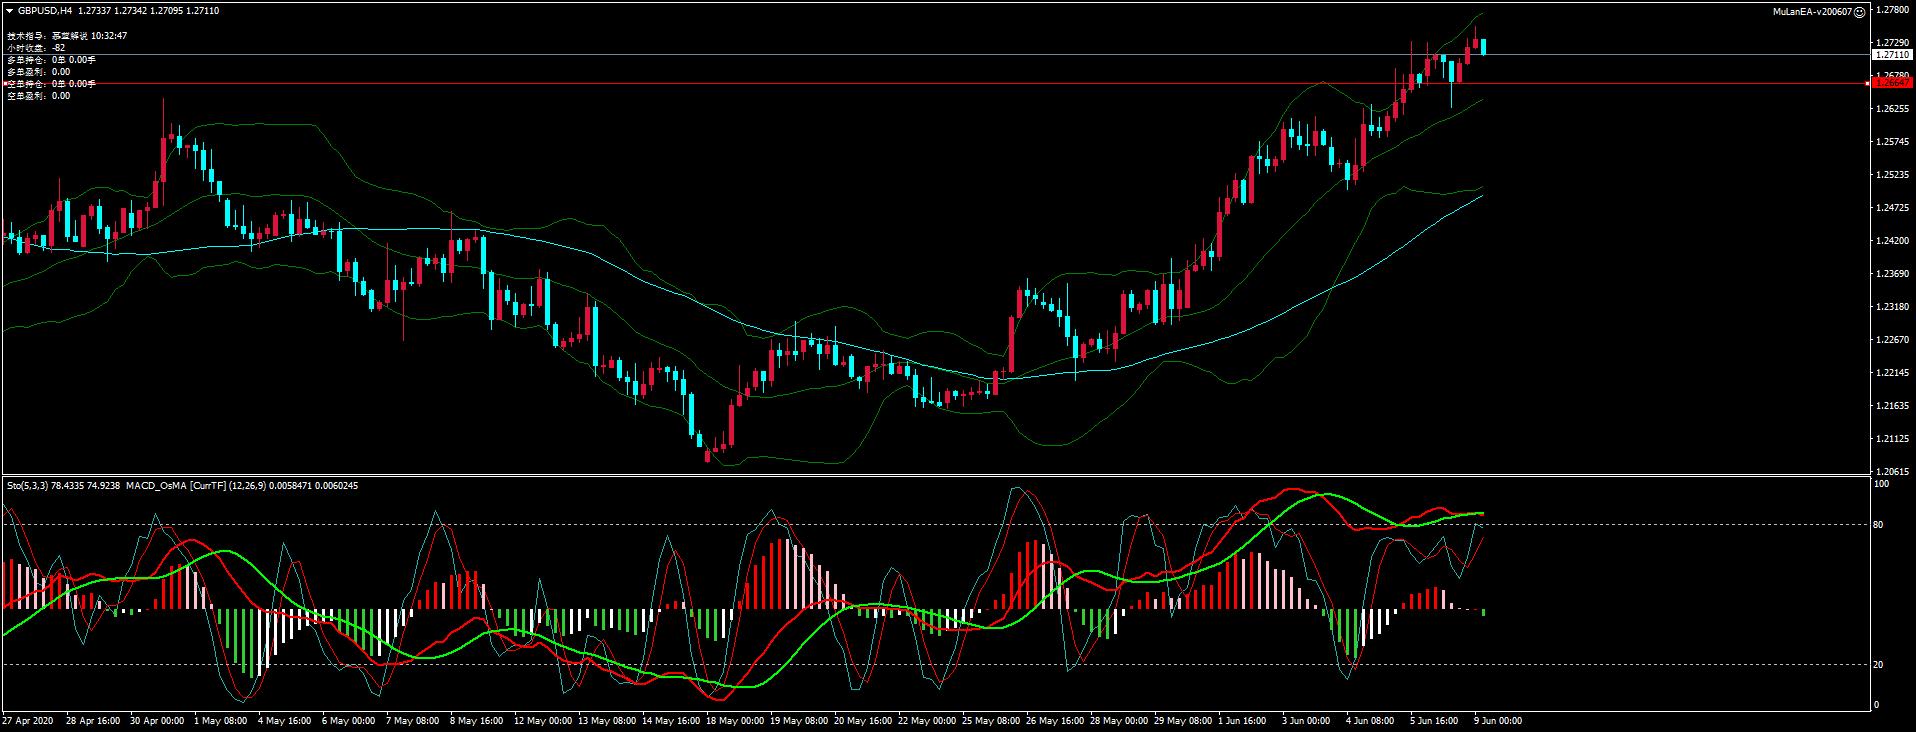Select the handle at red line's left end

4,84
